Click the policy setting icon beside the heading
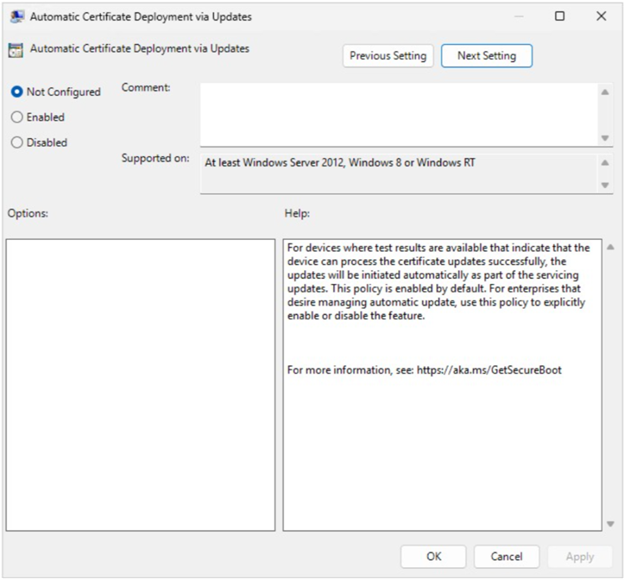 click(15, 49)
